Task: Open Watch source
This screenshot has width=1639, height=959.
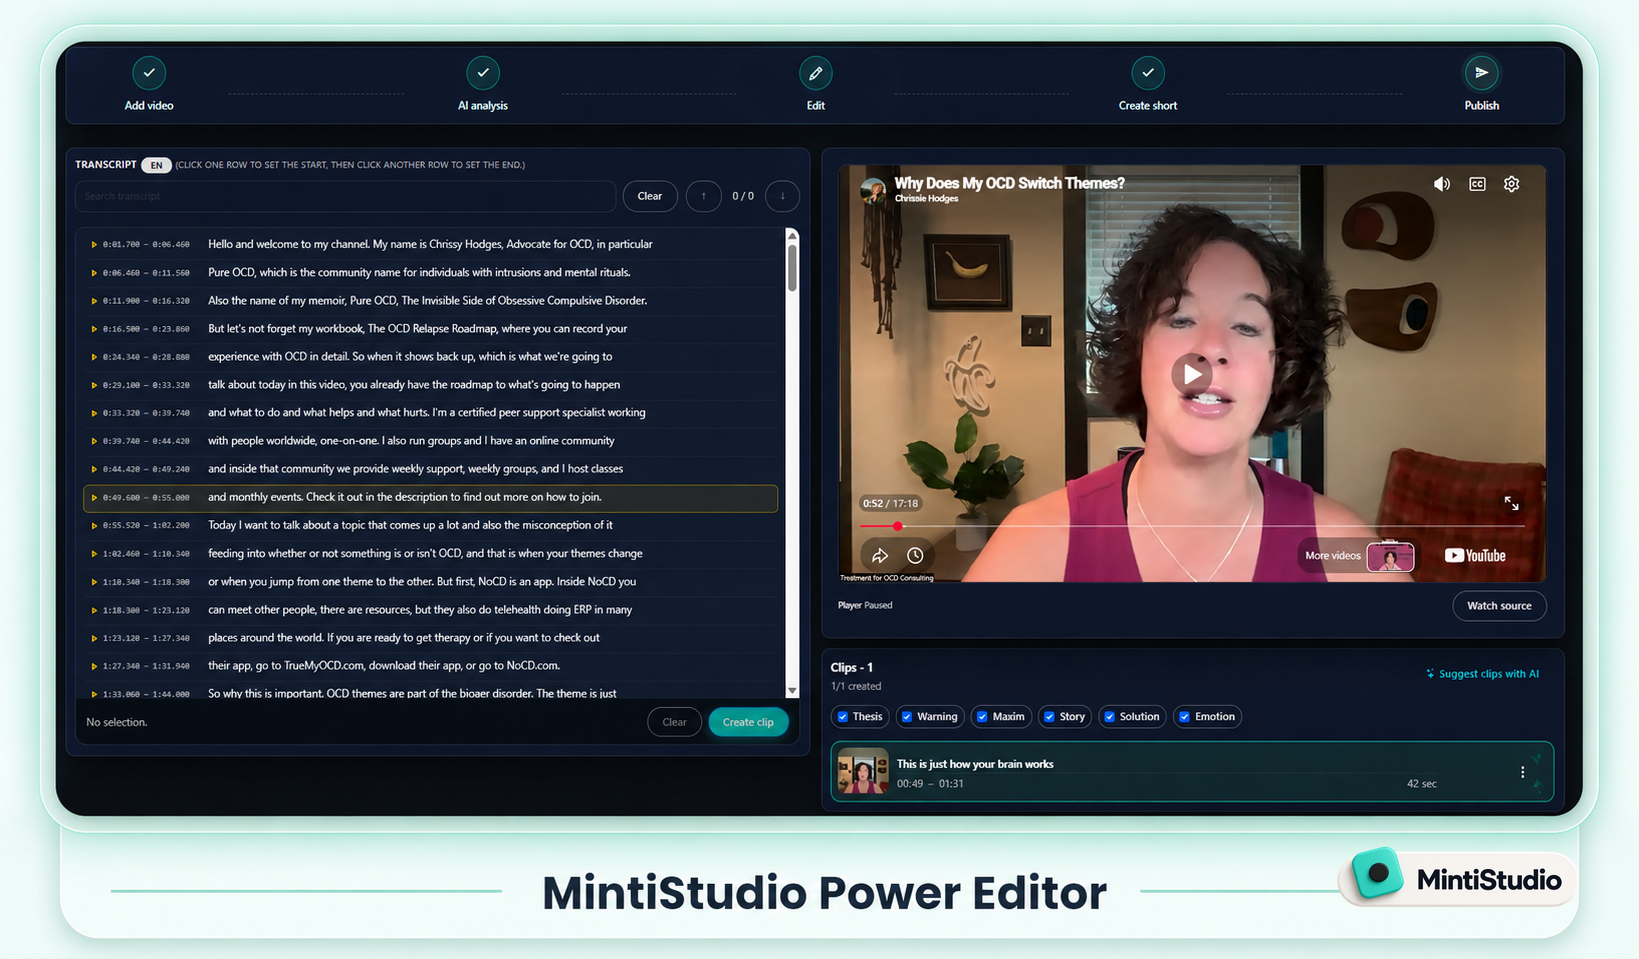Action: pos(1499,606)
